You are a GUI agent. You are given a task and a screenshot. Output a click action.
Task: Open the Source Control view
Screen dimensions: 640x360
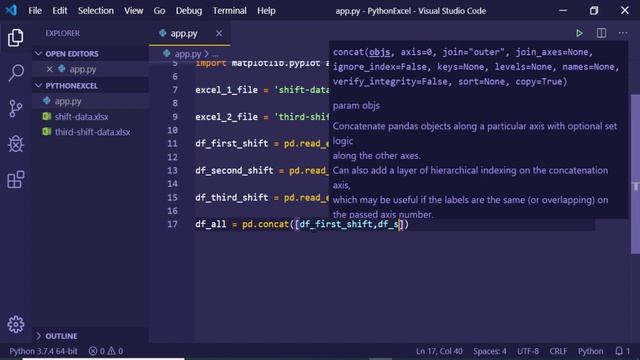click(16, 109)
